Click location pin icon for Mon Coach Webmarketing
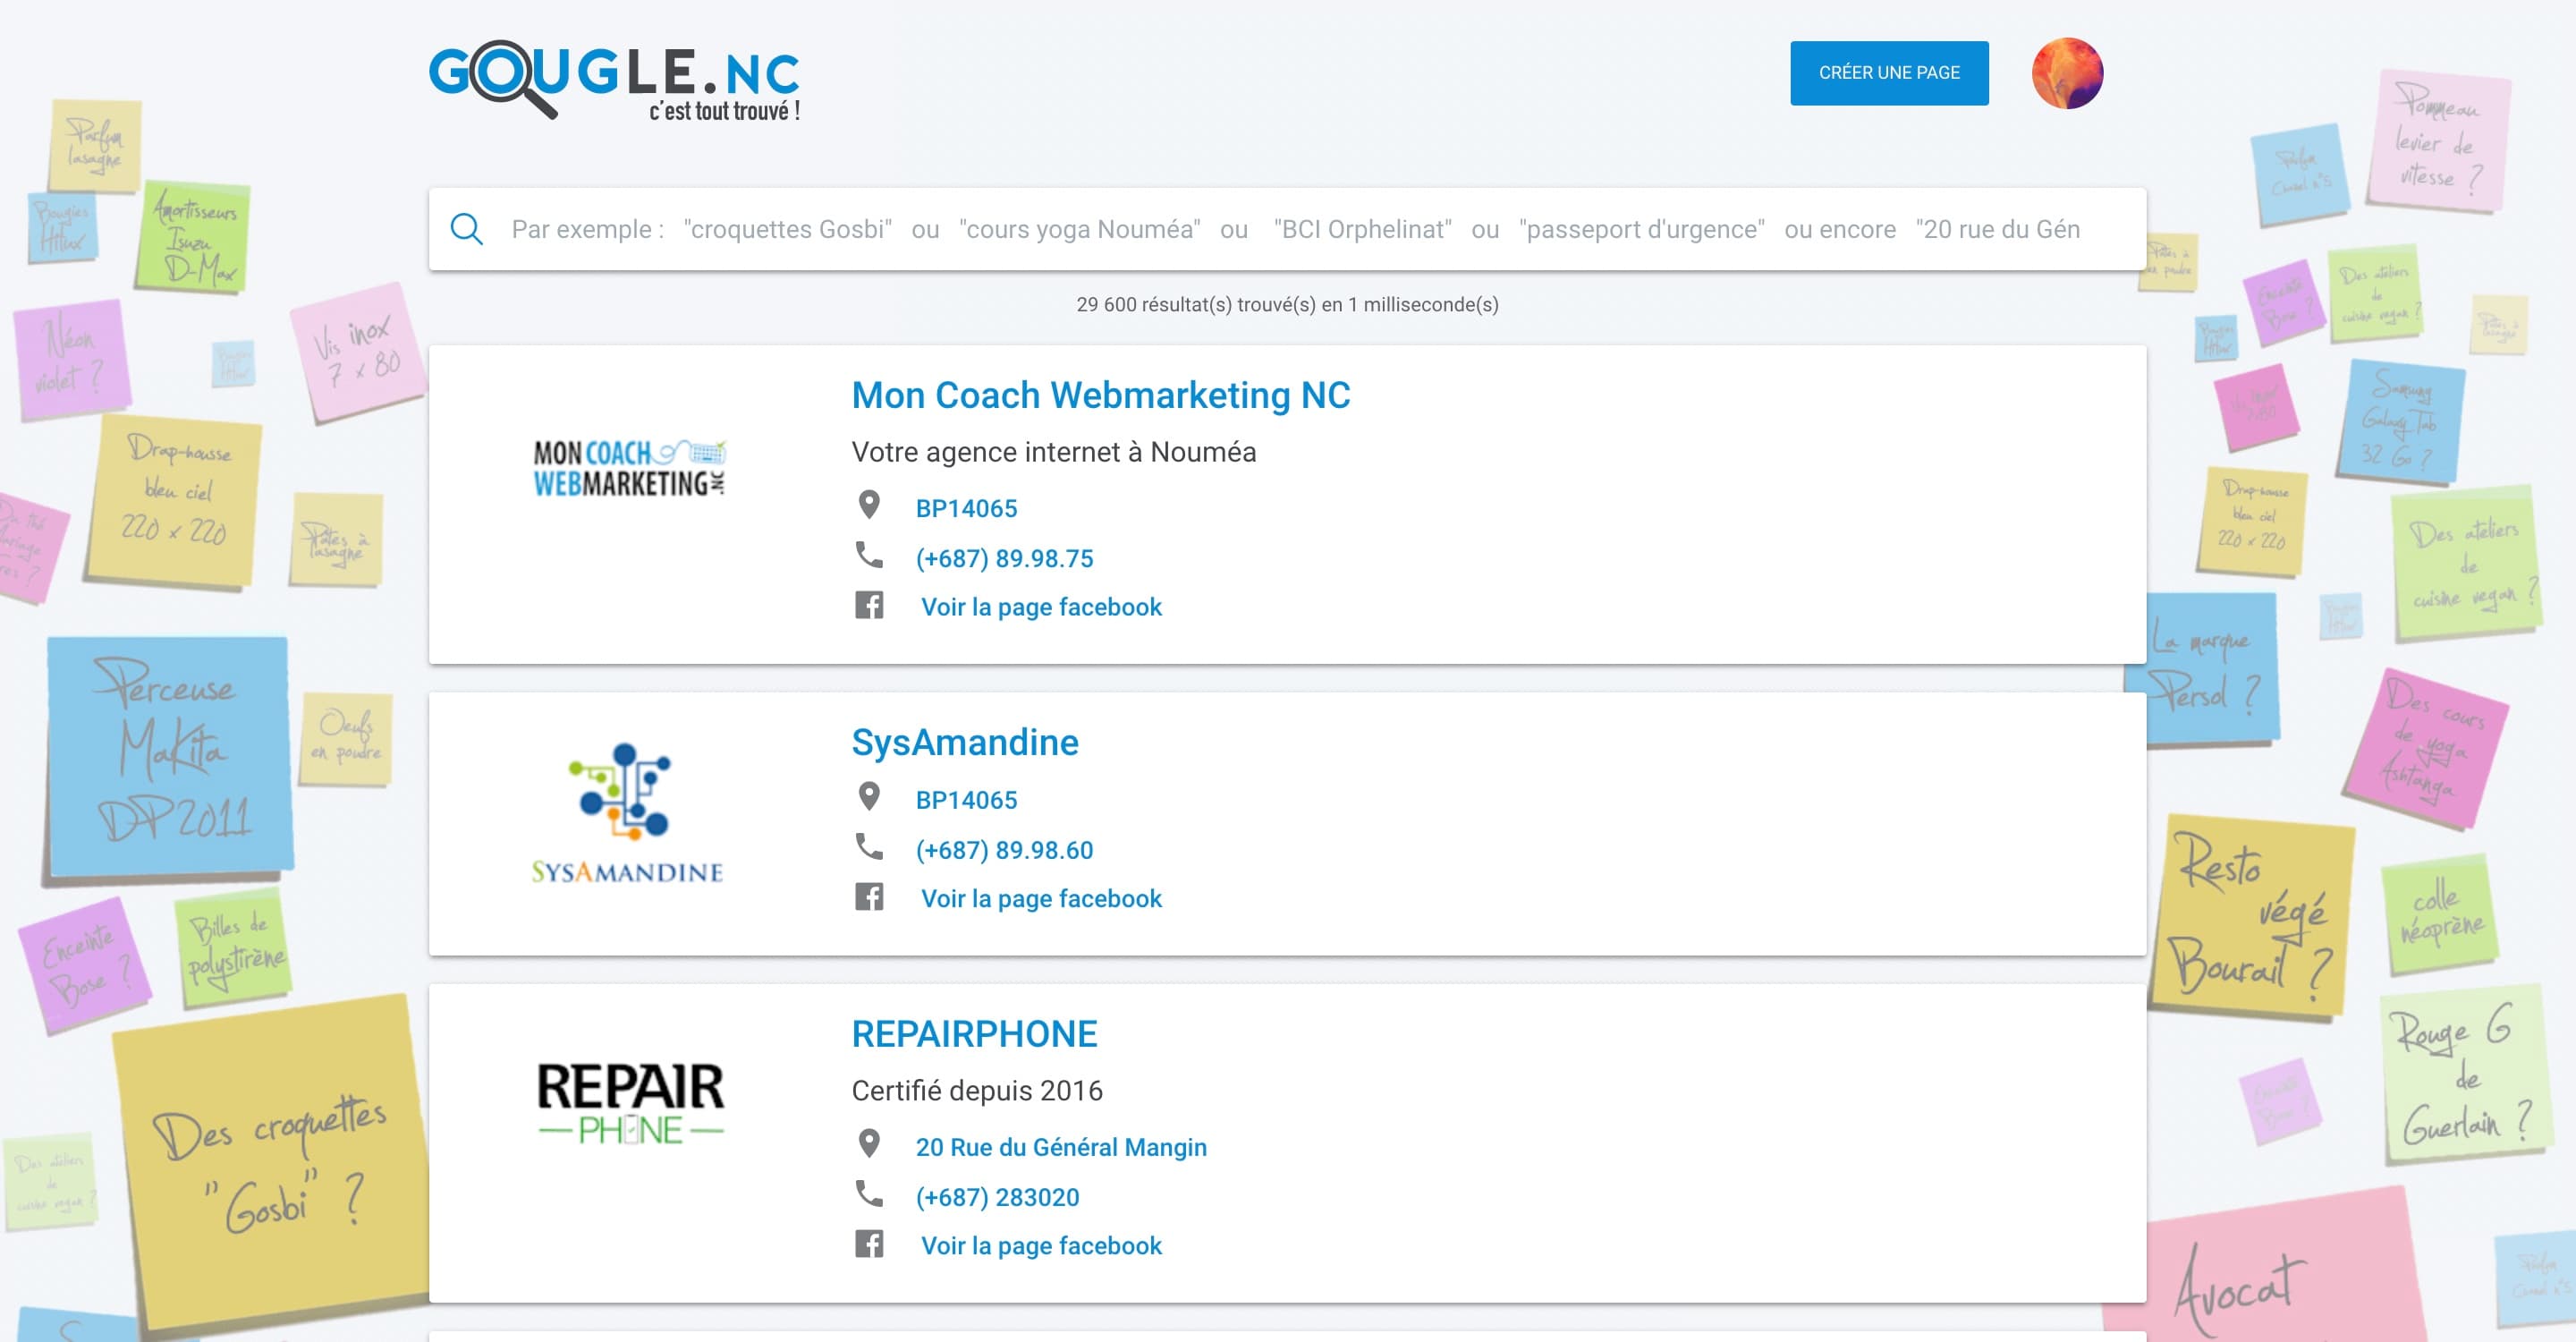2576x1342 pixels. click(868, 505)
